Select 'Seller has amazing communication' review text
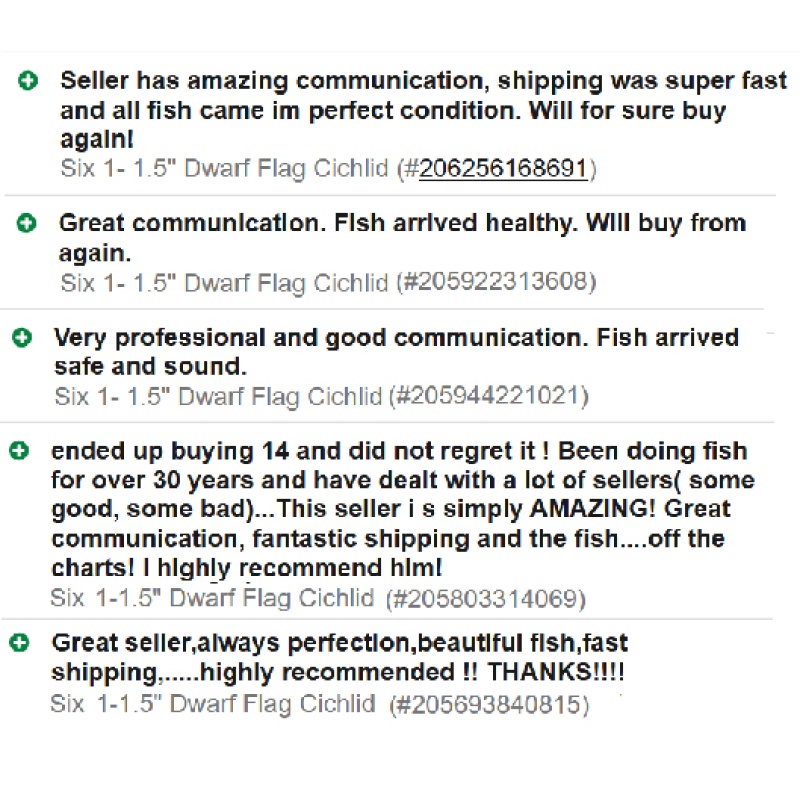 423,110
